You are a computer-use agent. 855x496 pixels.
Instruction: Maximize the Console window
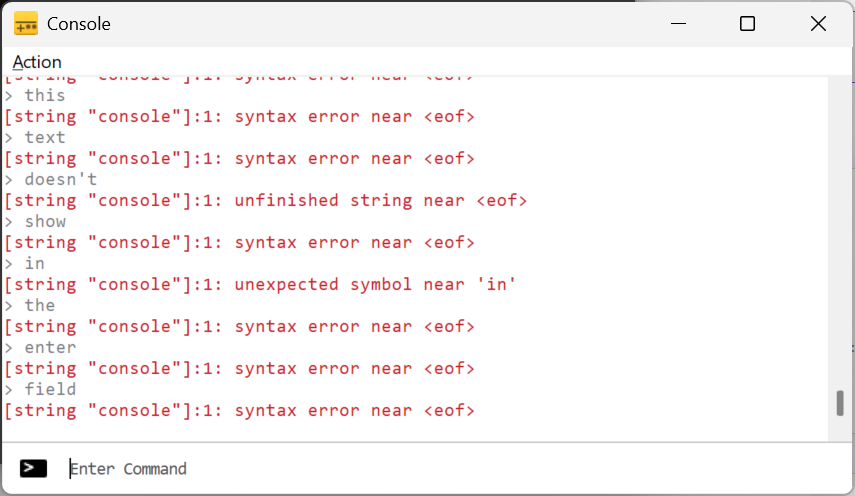coord(747,24)
